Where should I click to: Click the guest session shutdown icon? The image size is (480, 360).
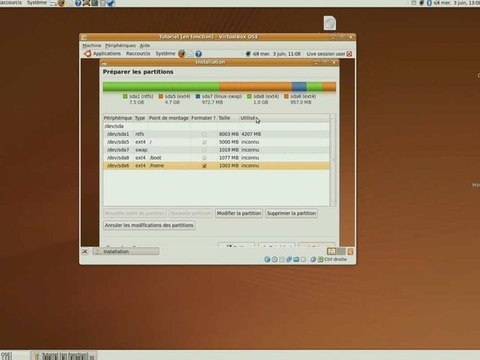[349, 54]
